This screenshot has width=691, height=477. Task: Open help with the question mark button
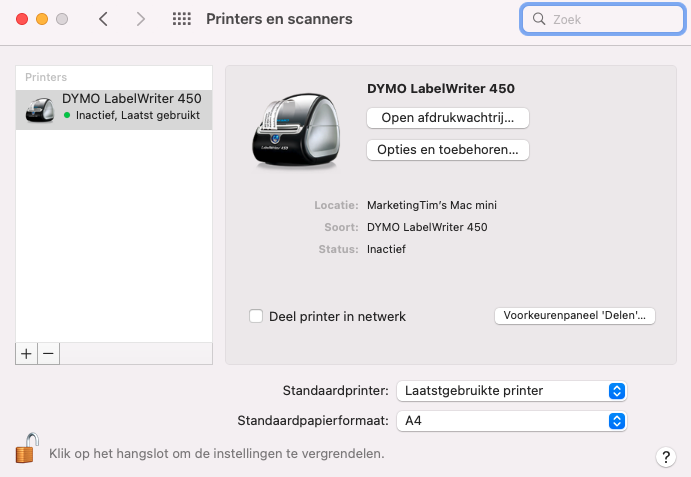pos(666,456)
